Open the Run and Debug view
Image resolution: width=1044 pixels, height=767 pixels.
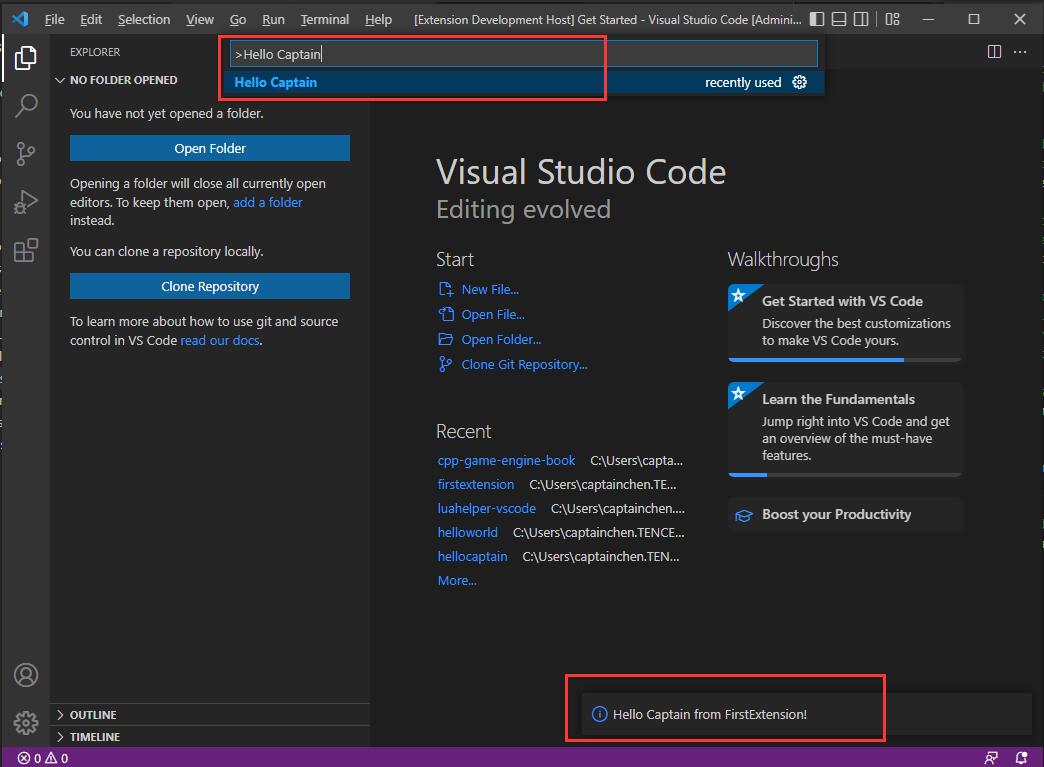pos(25,202)
